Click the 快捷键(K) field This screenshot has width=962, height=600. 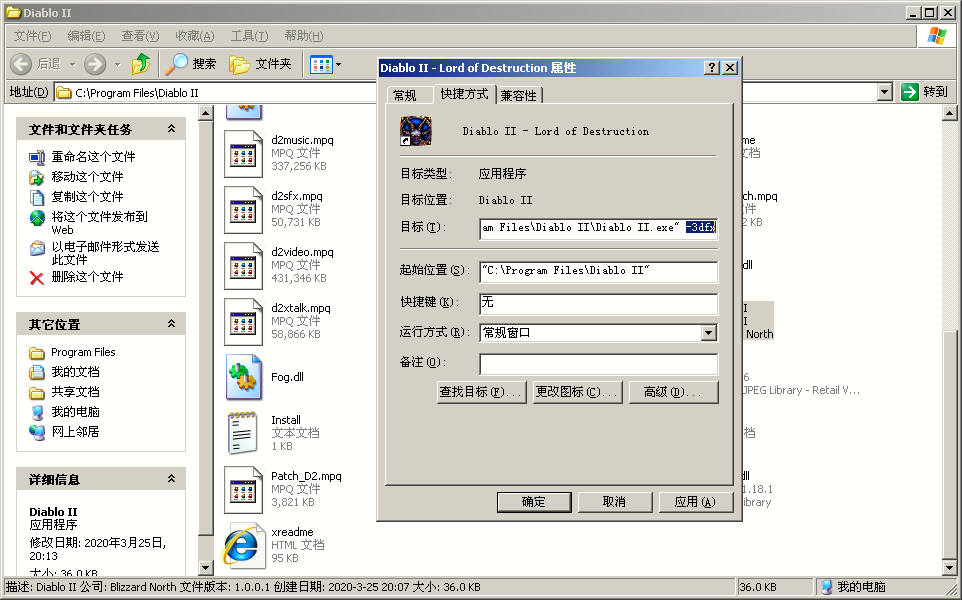598,303
